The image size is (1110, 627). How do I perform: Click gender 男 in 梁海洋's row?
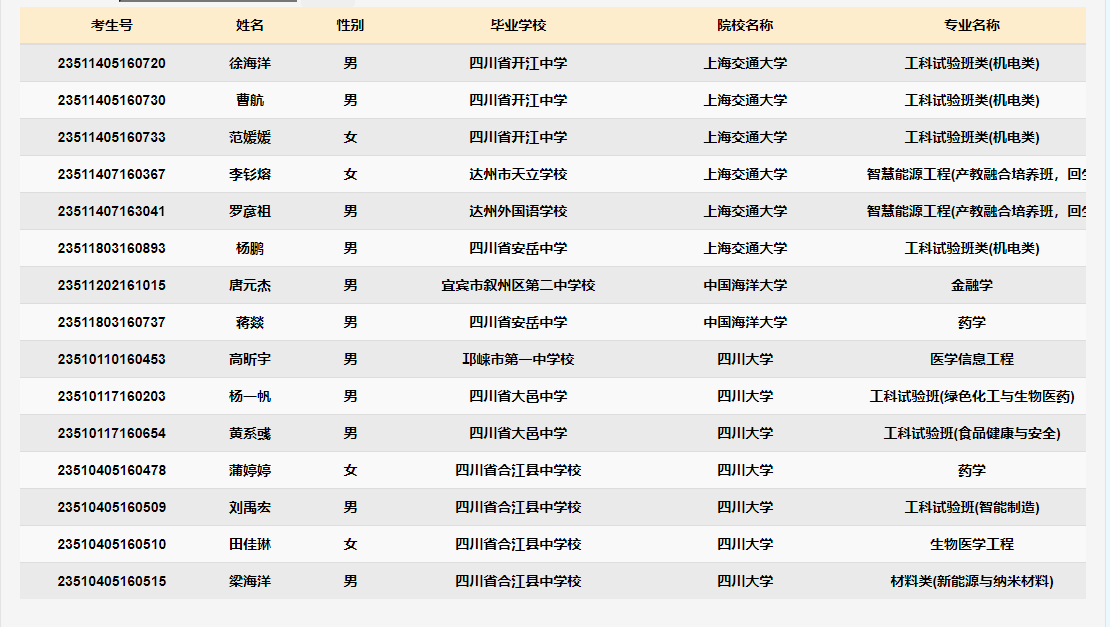(350, 581)
